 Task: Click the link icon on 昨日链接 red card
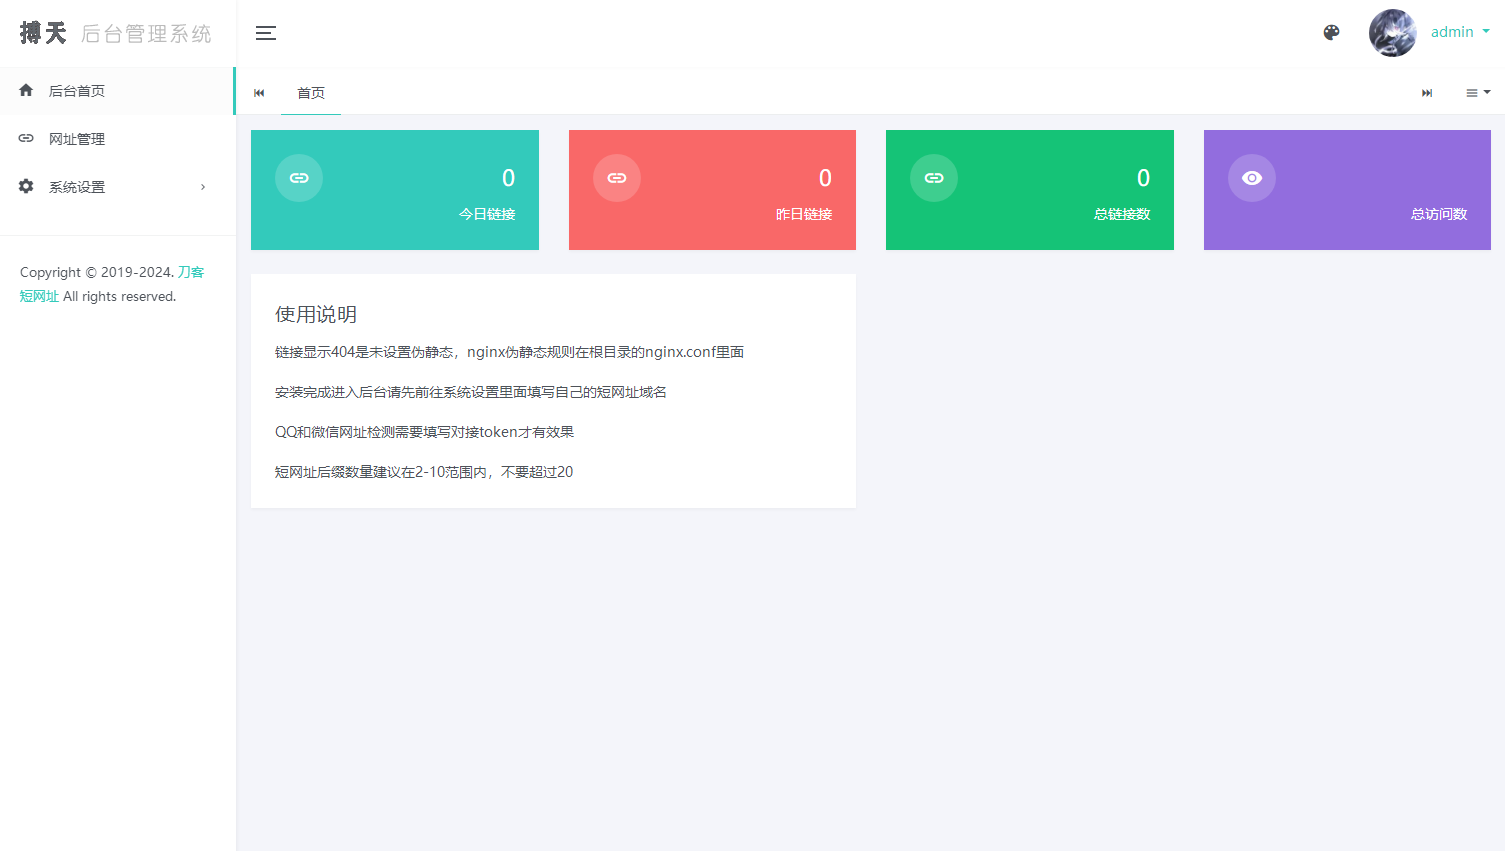coord(616,177)
